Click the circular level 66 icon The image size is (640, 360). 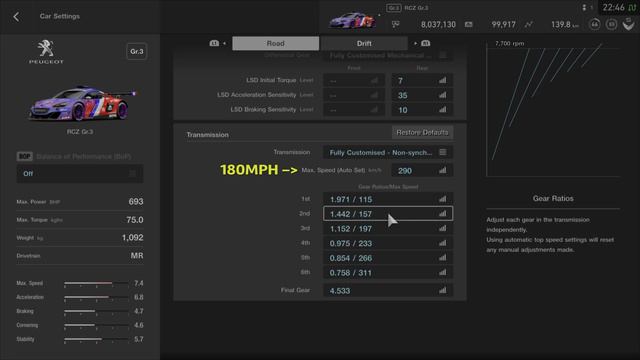595,24
